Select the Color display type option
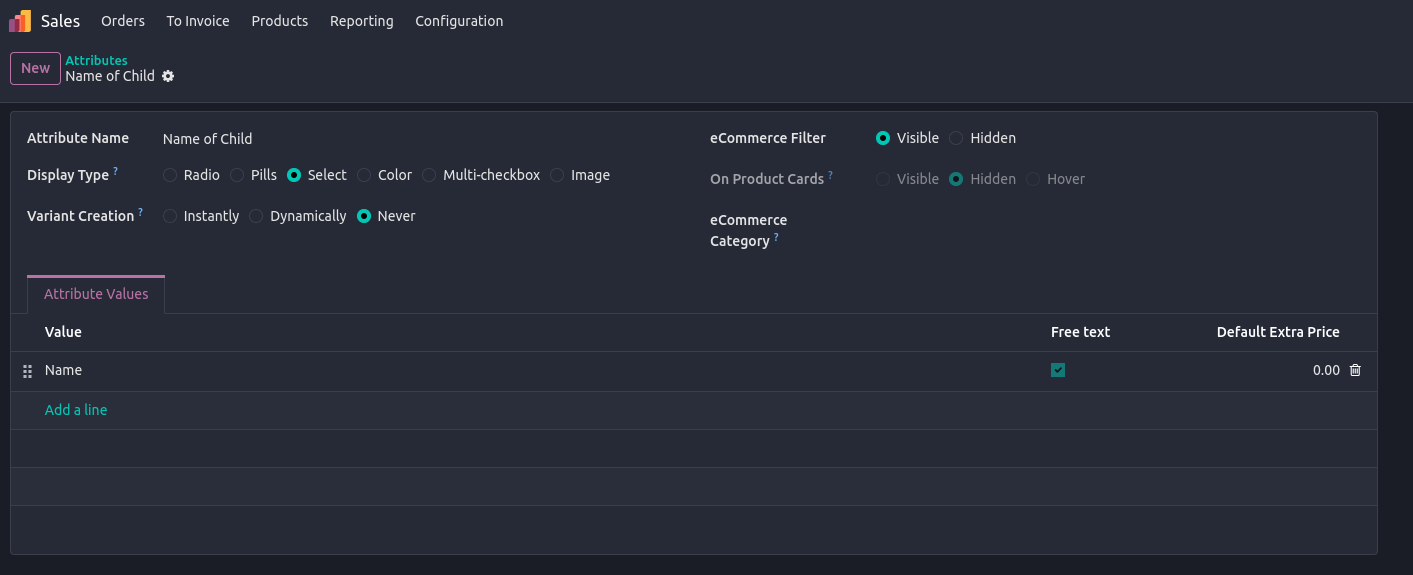Image resolution: width=1413 pixels, height=575 pixels. point(364,175)
